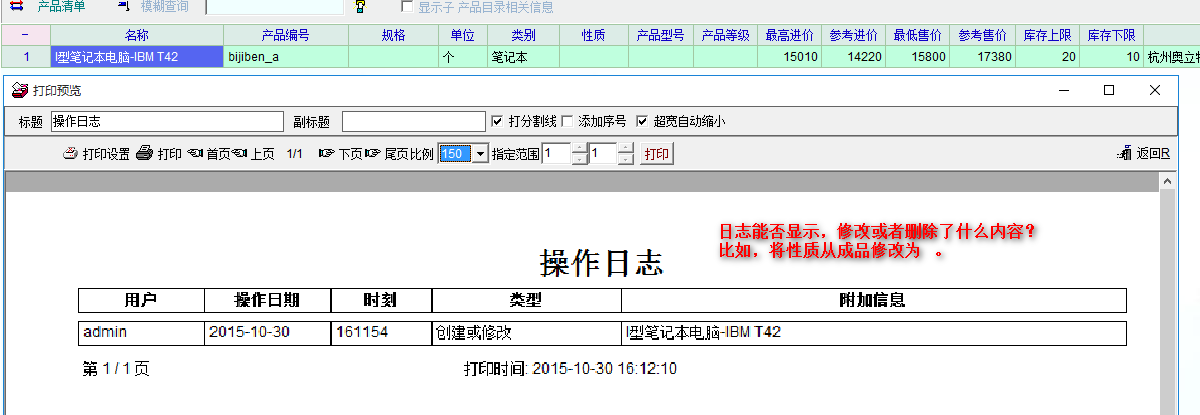
Task: Disable 打分割线 divider line checkbox
Action: point(498,122)
